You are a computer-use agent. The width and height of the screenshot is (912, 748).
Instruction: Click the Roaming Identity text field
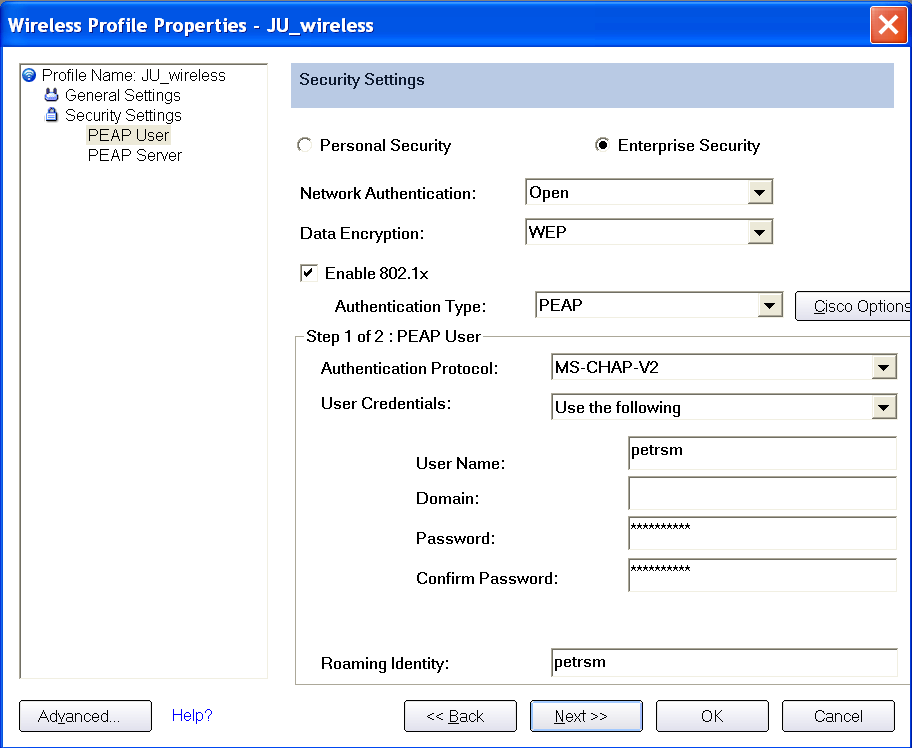(x=724, y=662)
